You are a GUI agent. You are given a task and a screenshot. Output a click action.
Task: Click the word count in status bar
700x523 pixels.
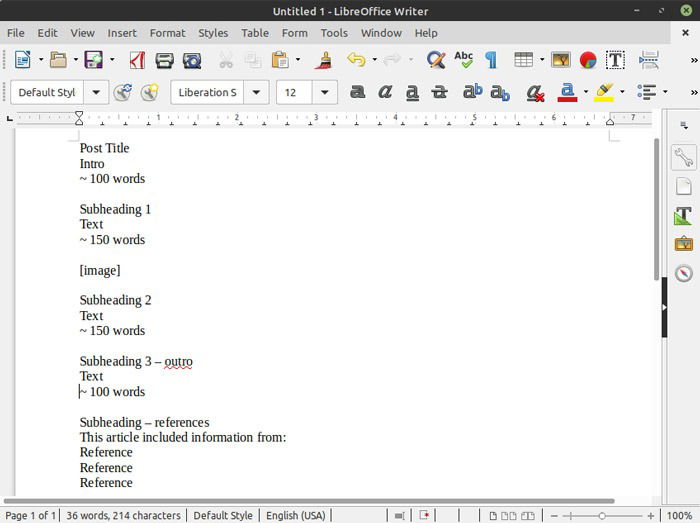click(123, 516)
